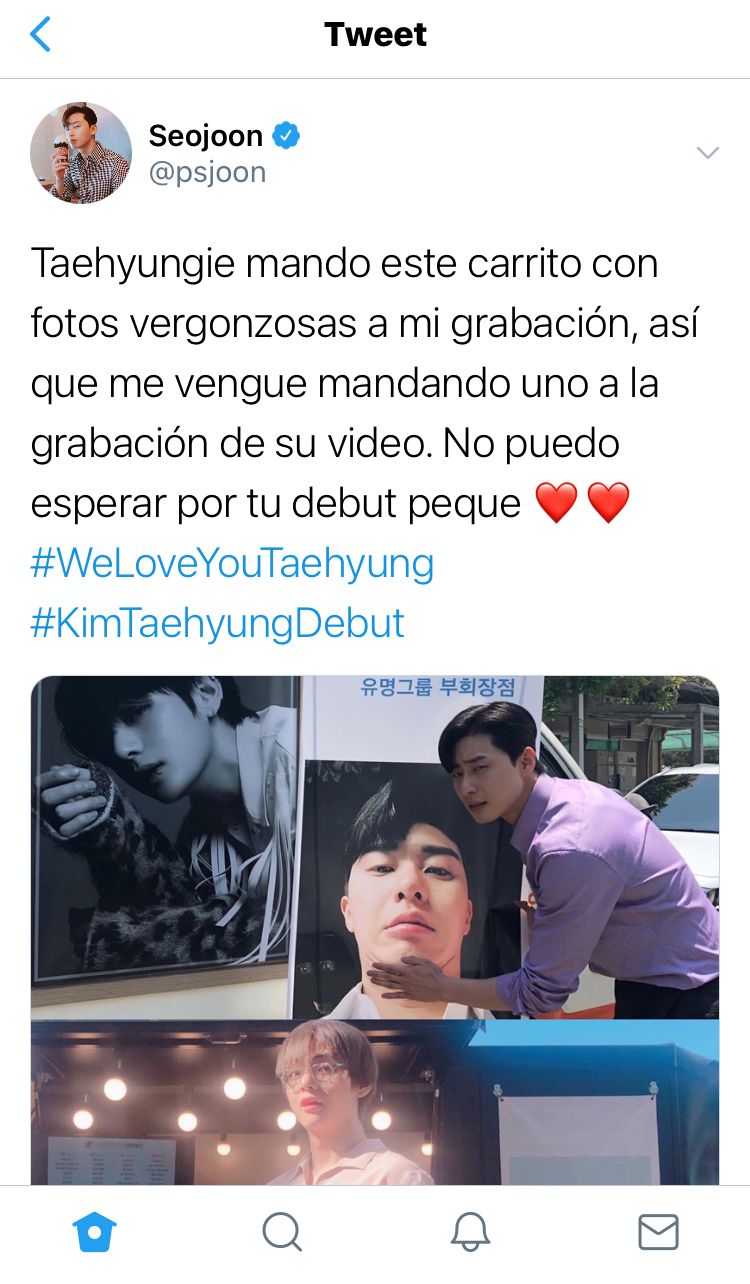Tap the Seojoon display name
Screen dimensions: 750x1284
point(205,135)
